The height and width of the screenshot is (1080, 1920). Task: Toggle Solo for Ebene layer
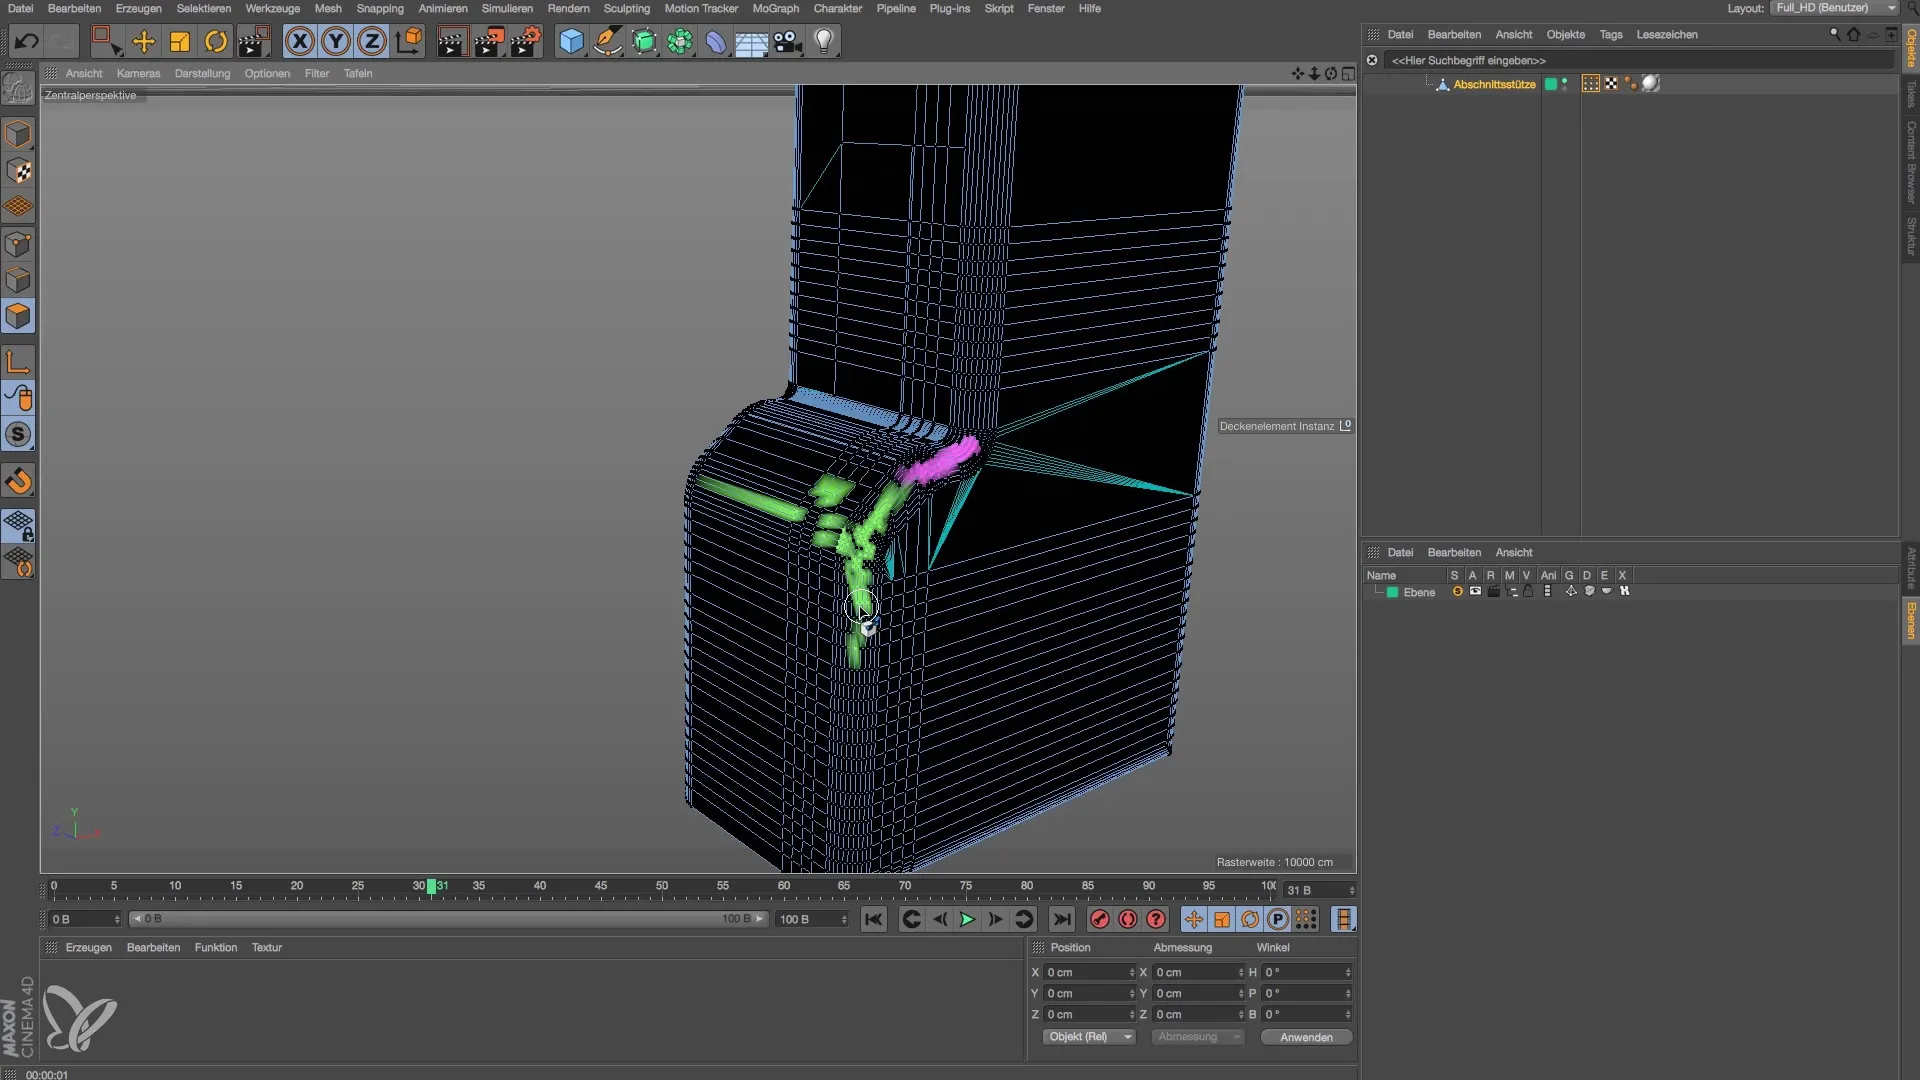click(1457, 592)
